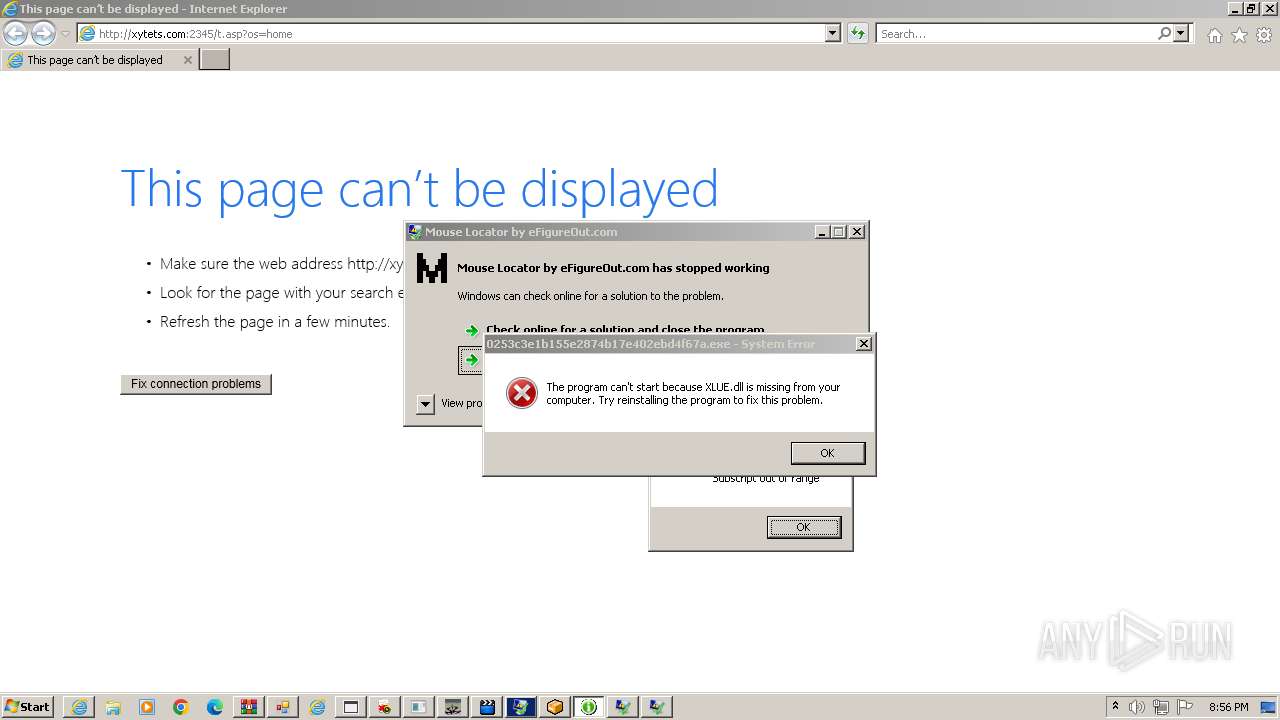The width and height of the screenshot is (1280, 720).
Task: Click the blank window icon on the taskbar
Action: (351, 707)
